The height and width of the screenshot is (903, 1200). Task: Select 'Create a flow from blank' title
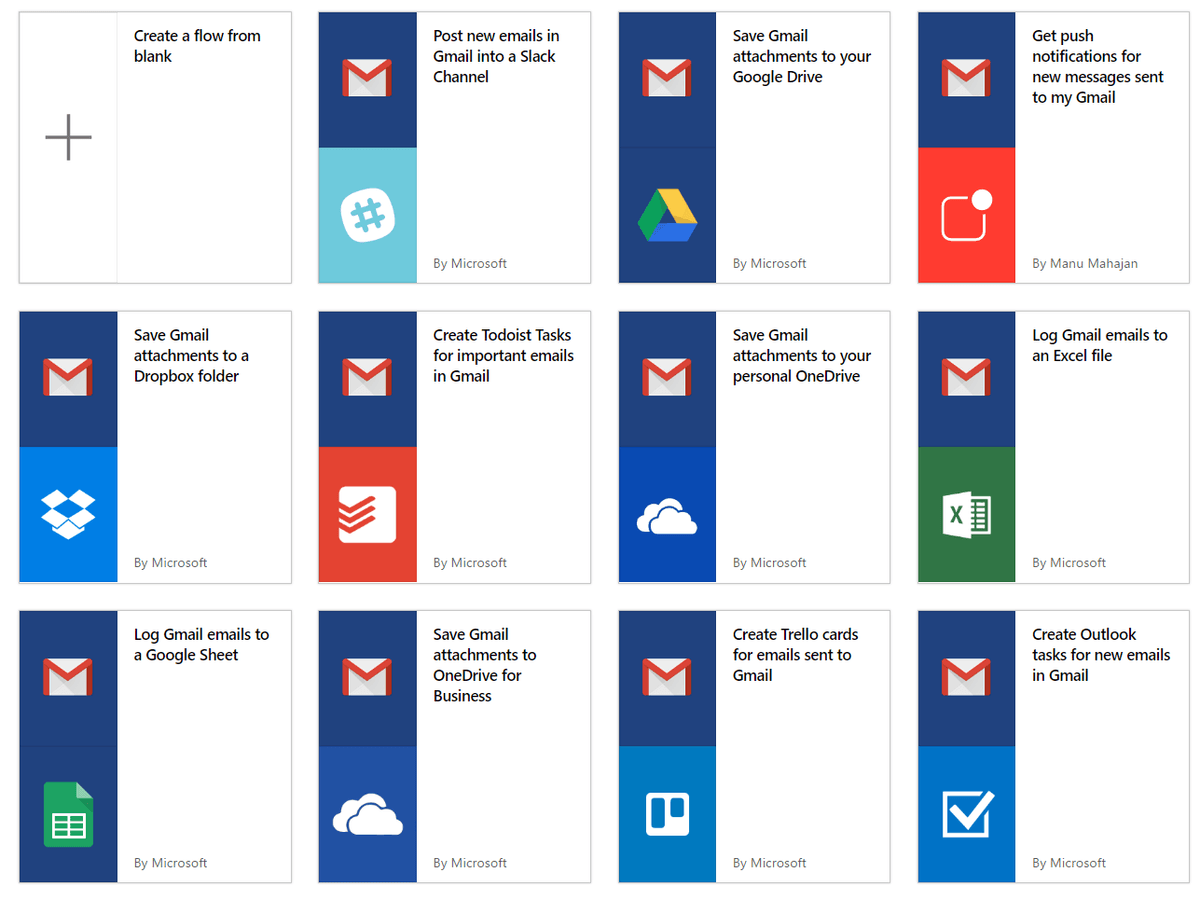197,46
